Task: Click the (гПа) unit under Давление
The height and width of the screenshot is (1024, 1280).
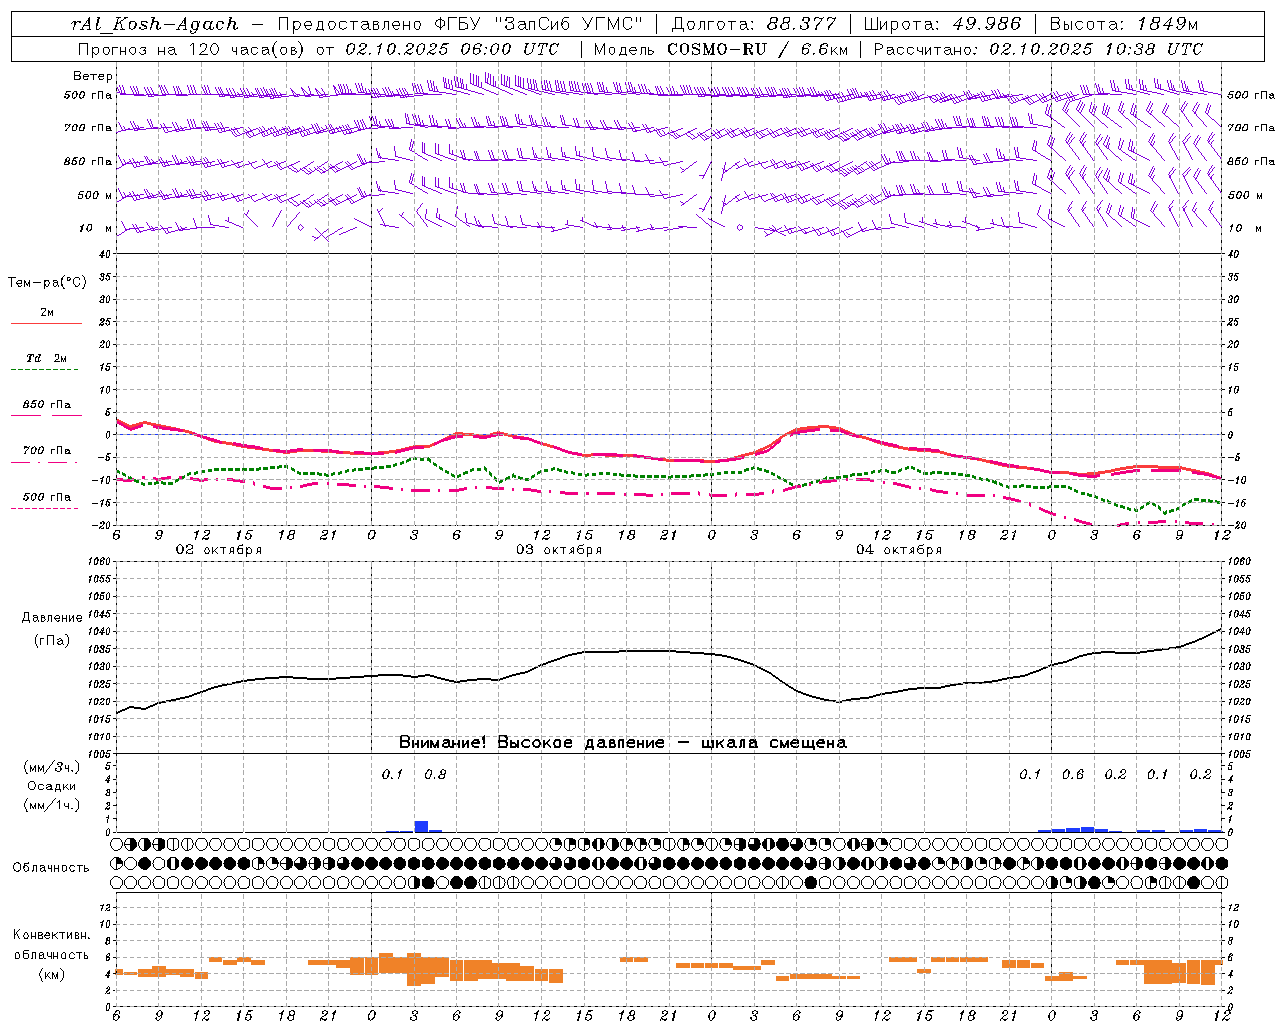Action: click(x=52, y=641)
